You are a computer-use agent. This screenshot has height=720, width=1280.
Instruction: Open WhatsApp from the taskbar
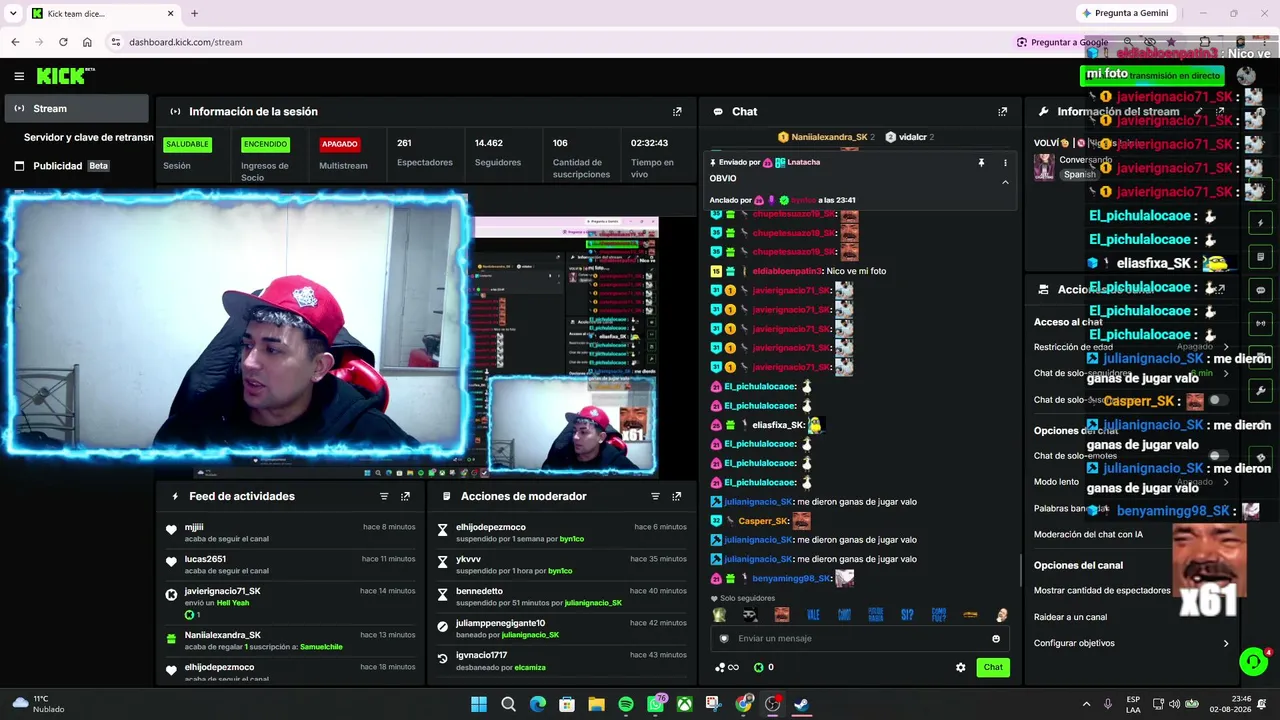click(x=656, y=704)
